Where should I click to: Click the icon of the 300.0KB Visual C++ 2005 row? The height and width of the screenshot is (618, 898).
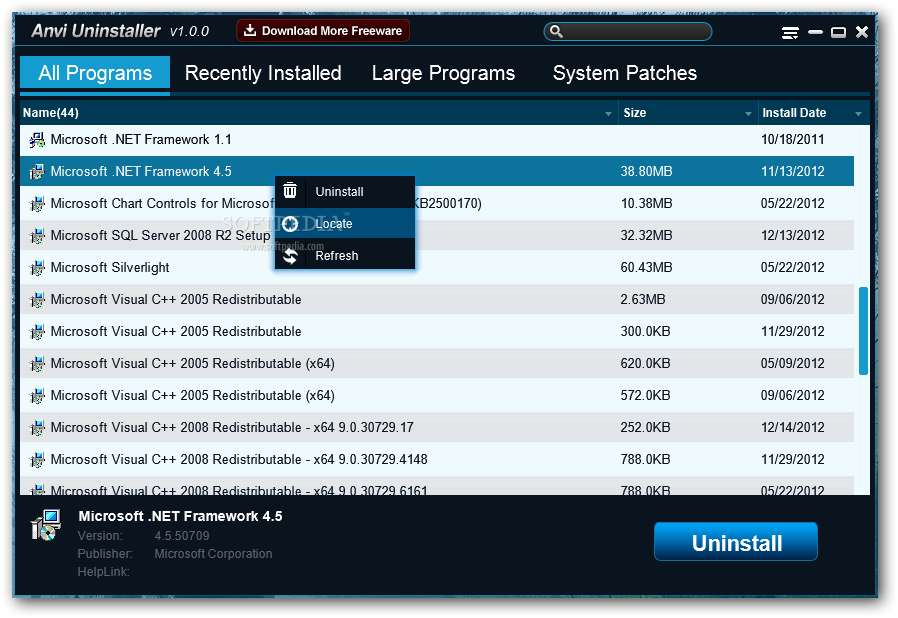[x=37, y=332]
